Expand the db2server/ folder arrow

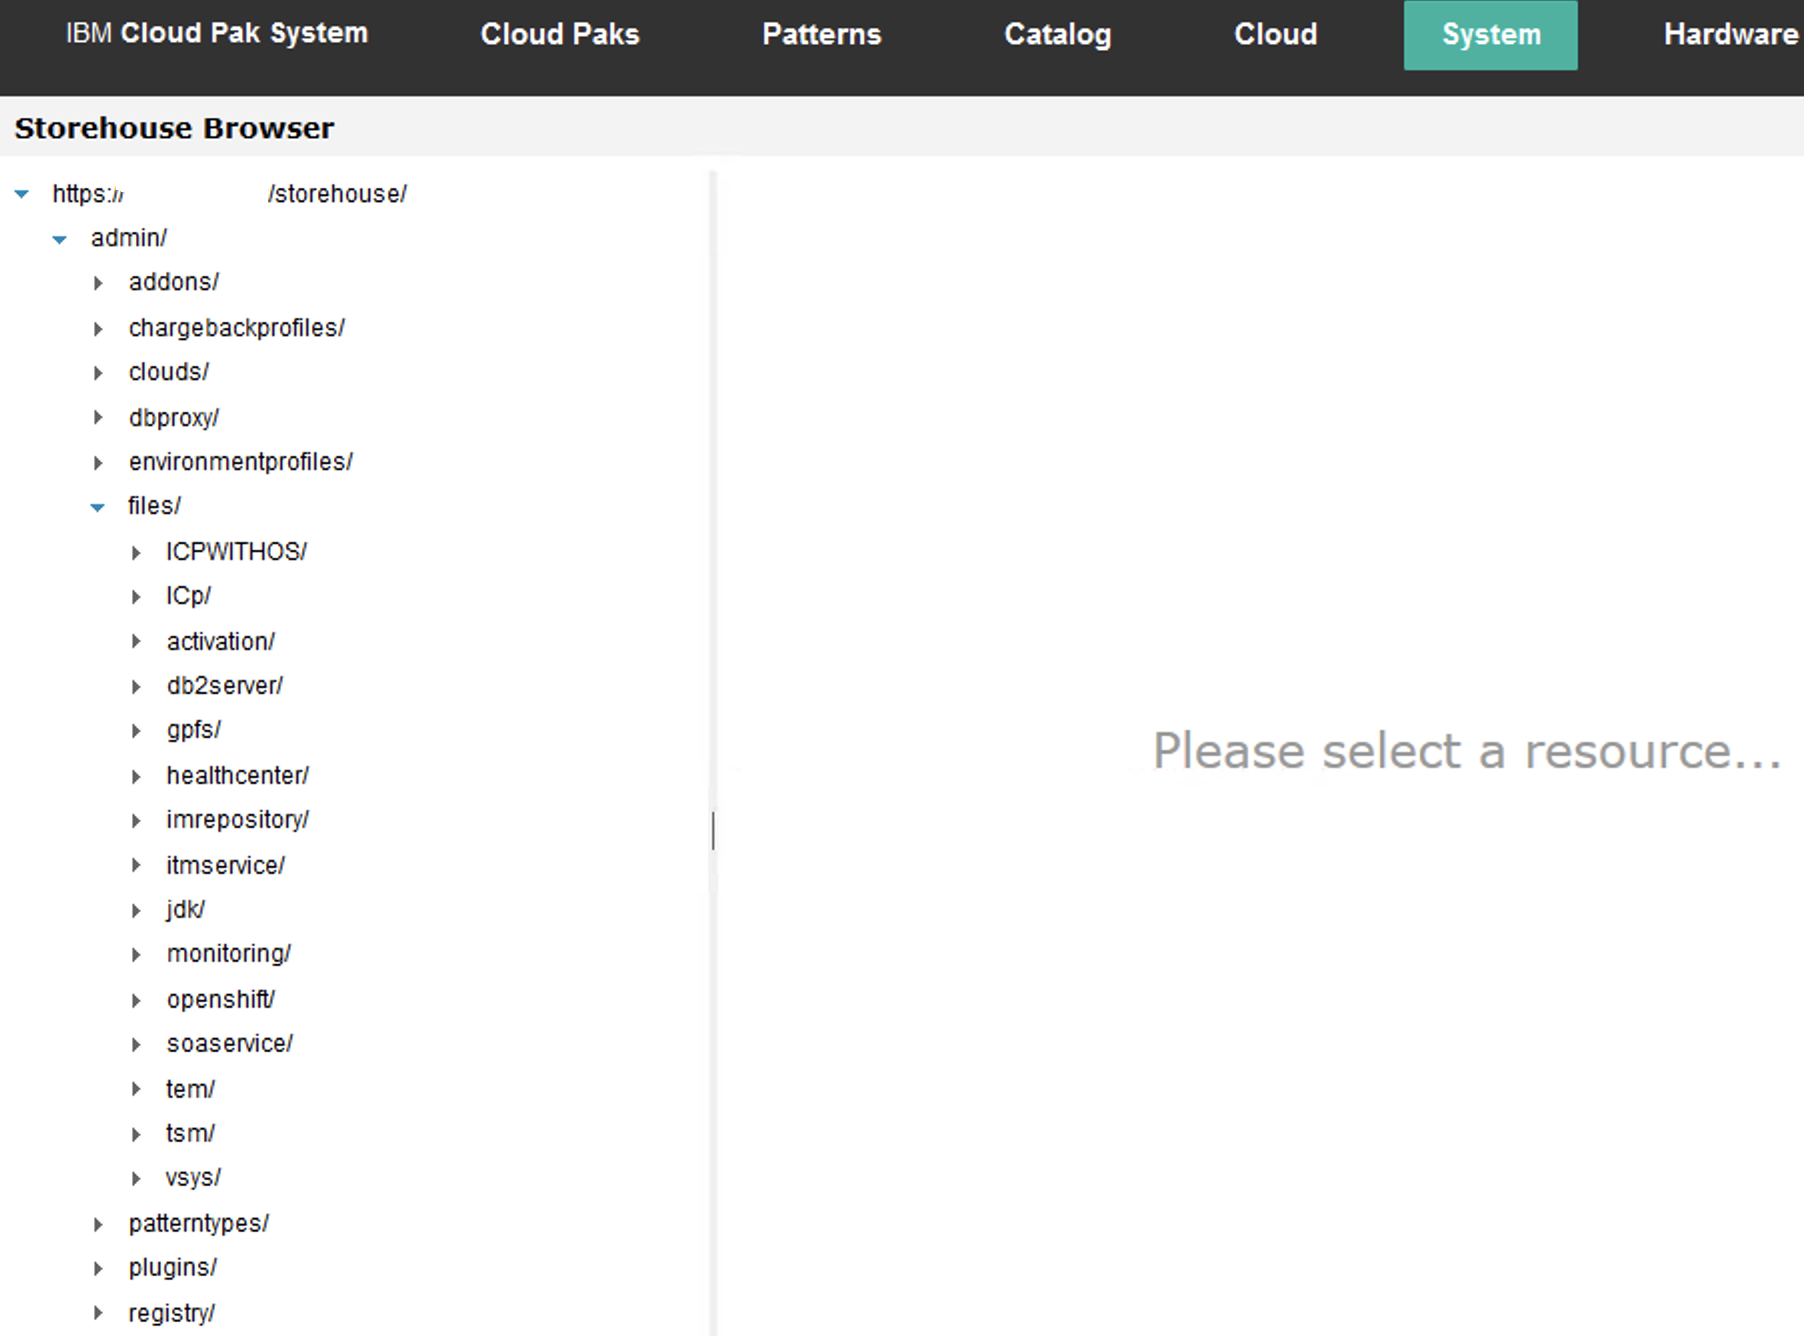click(136, 686)
